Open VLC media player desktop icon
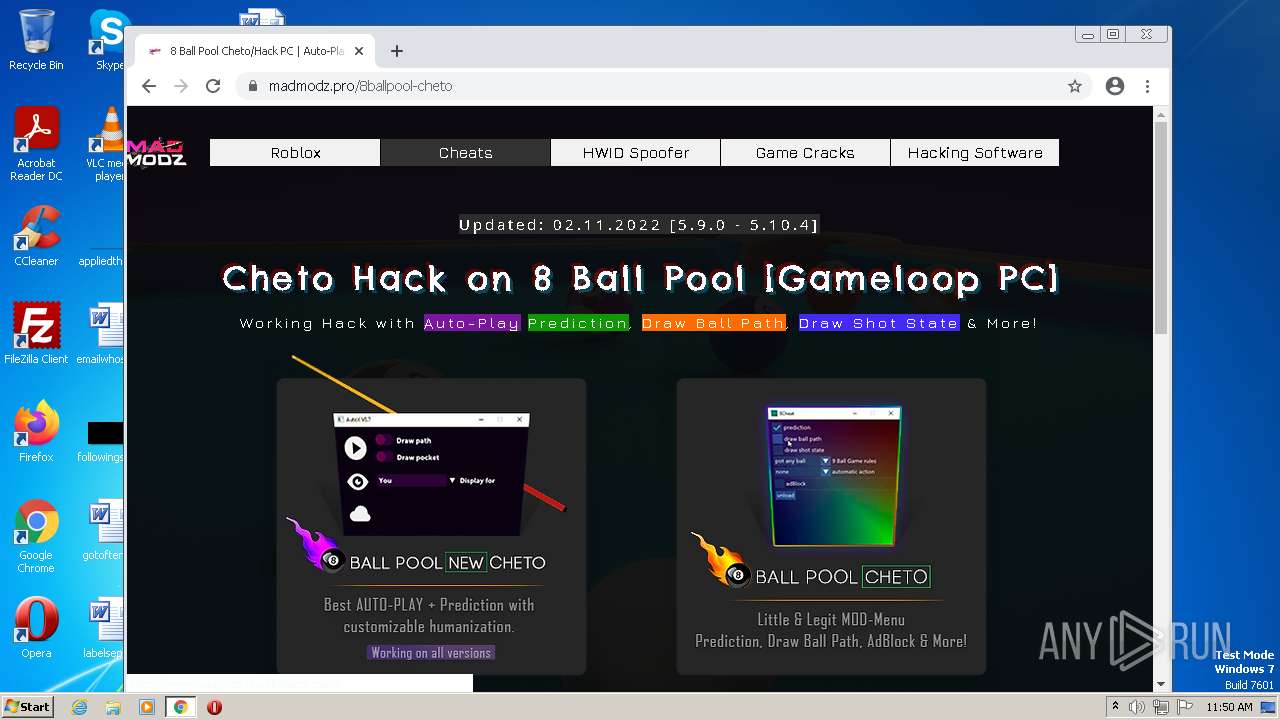 pos(106,145)
